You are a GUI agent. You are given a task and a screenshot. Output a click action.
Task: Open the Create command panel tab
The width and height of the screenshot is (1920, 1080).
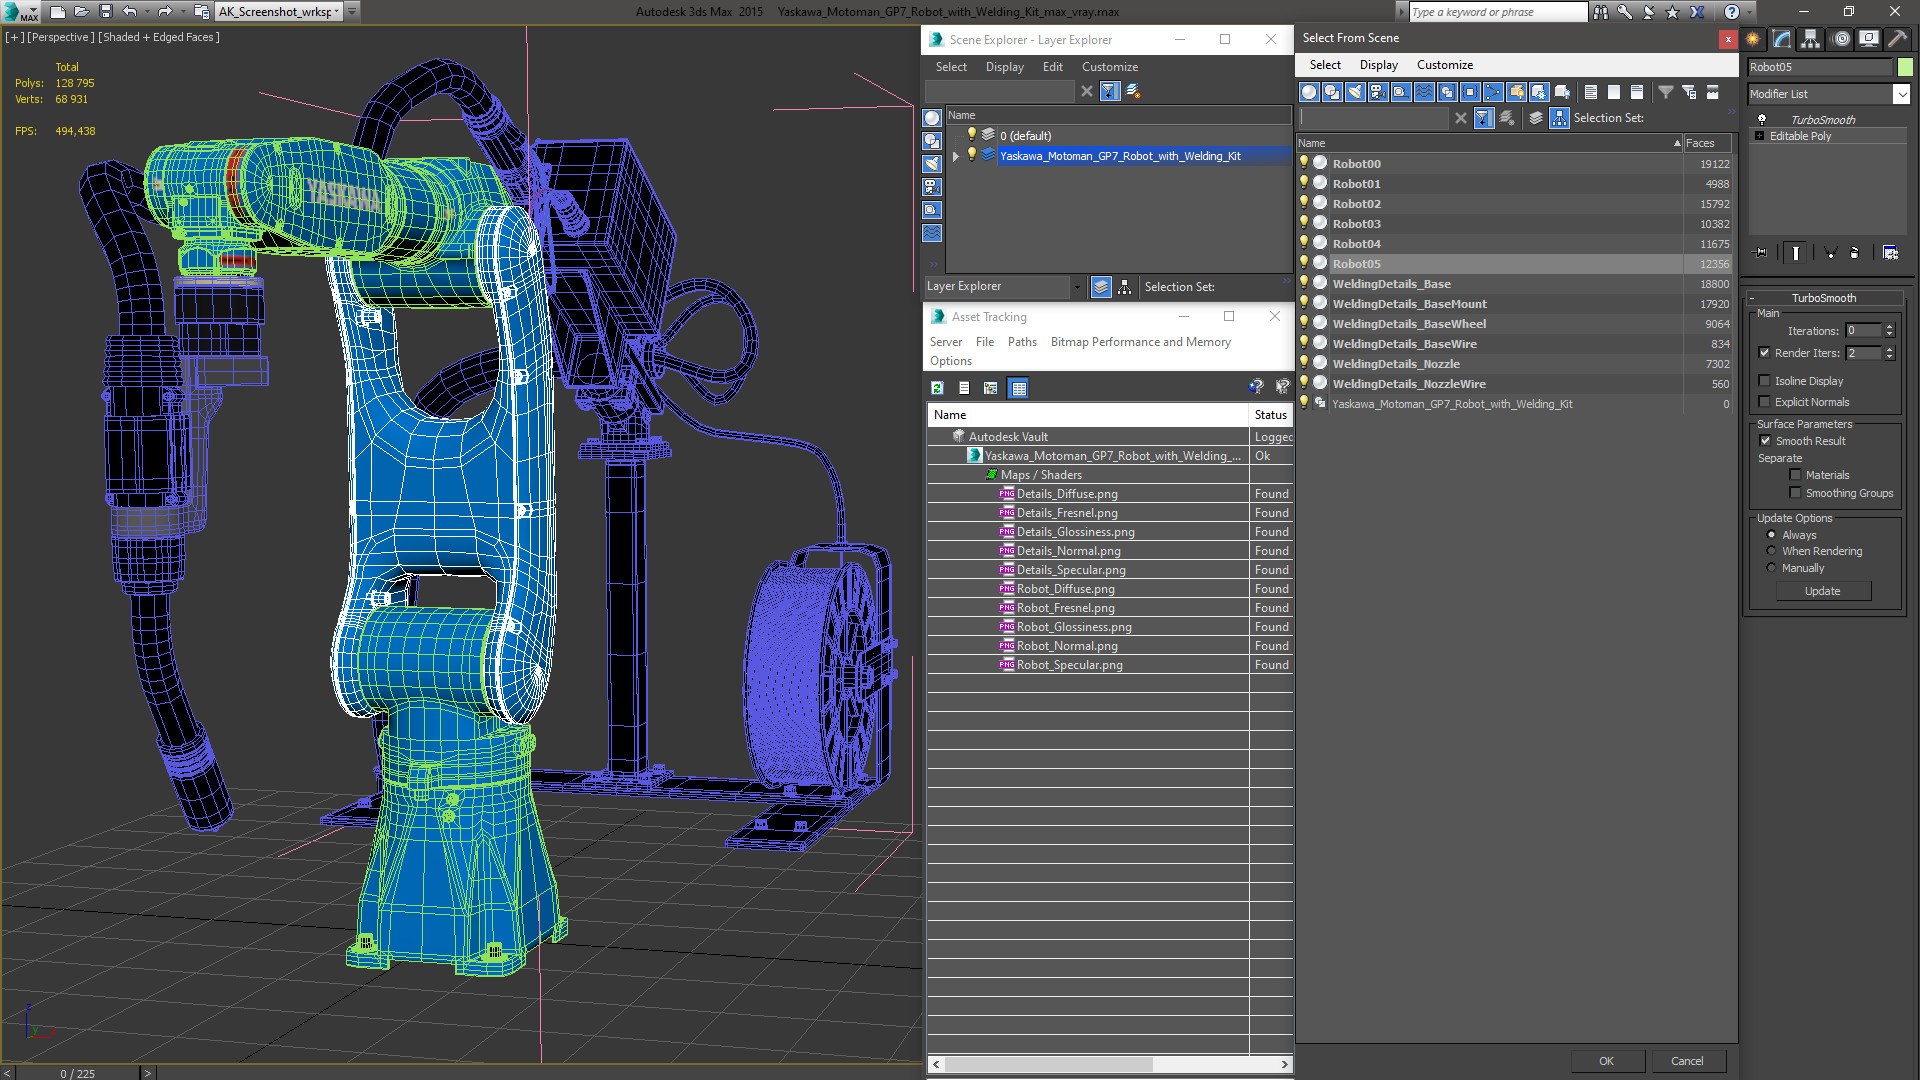[x=1753, y=39]
